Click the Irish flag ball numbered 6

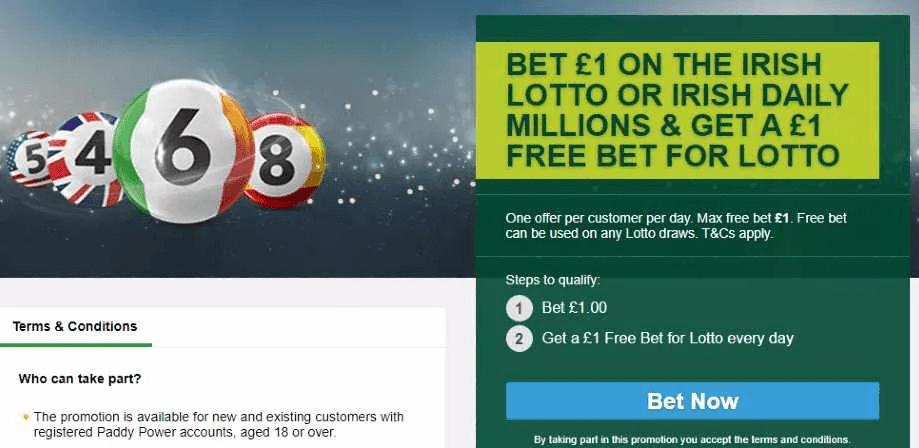pos(183,151)
